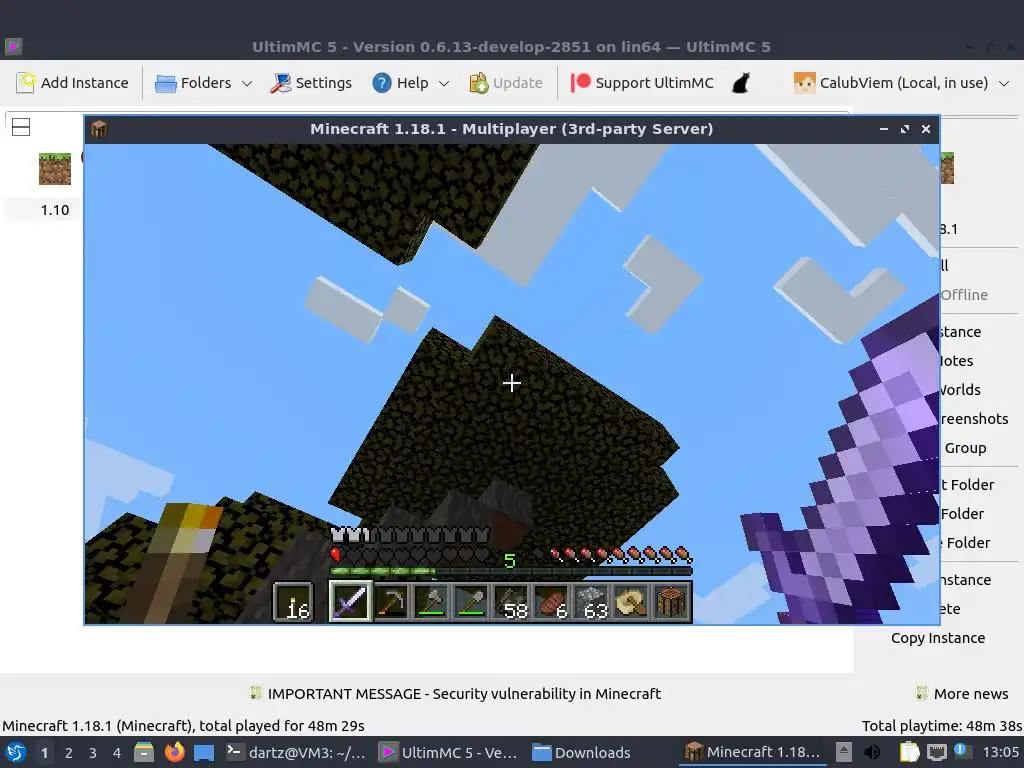Click the 13:05 taskbar clock
The width and height of the screenshot is (1024, 768).
pyautogui.click(x=1001, y=752)
